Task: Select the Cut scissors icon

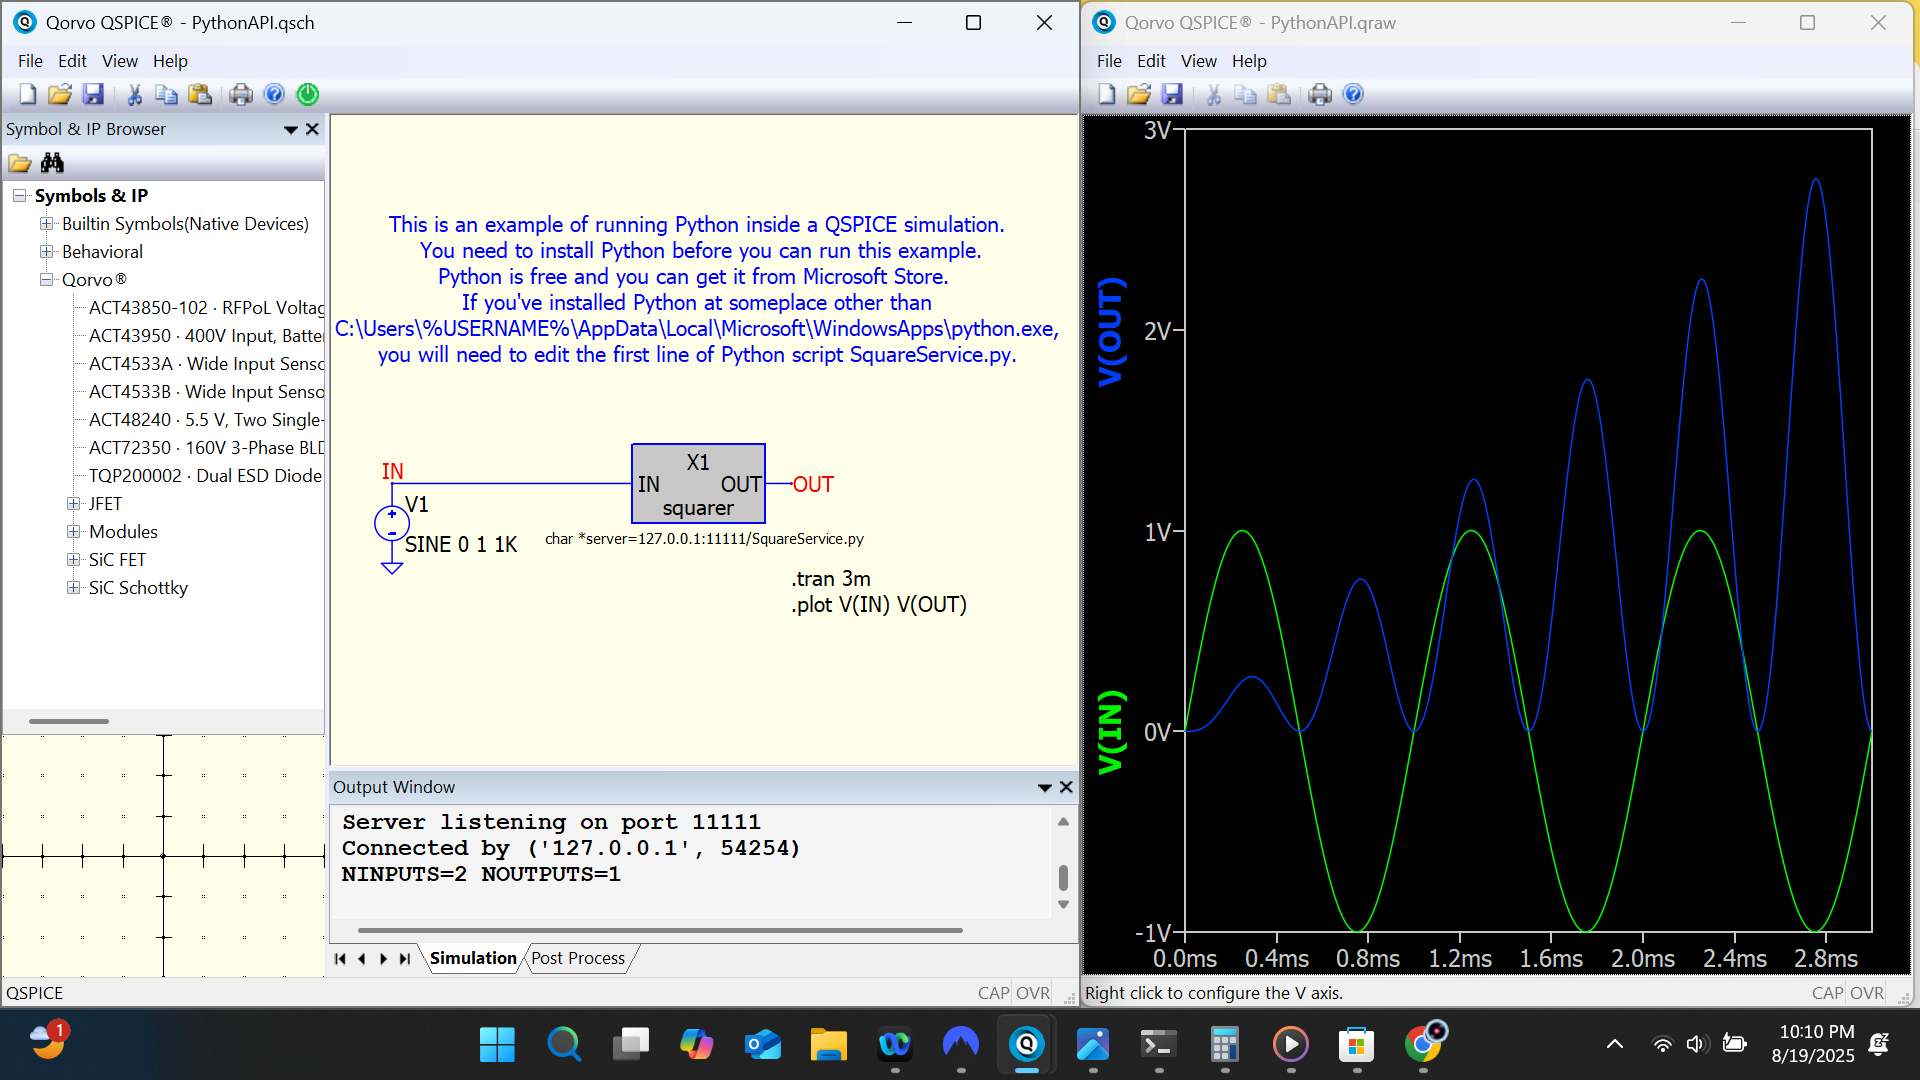Action: (x=133, y=94)
